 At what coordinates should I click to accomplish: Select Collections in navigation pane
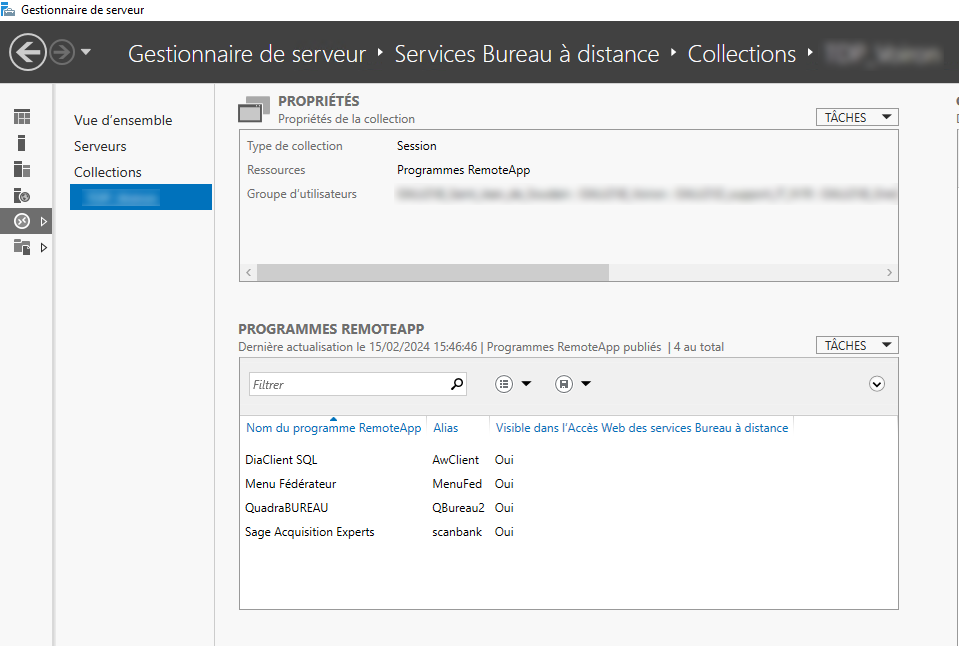(x=108, y=173)
